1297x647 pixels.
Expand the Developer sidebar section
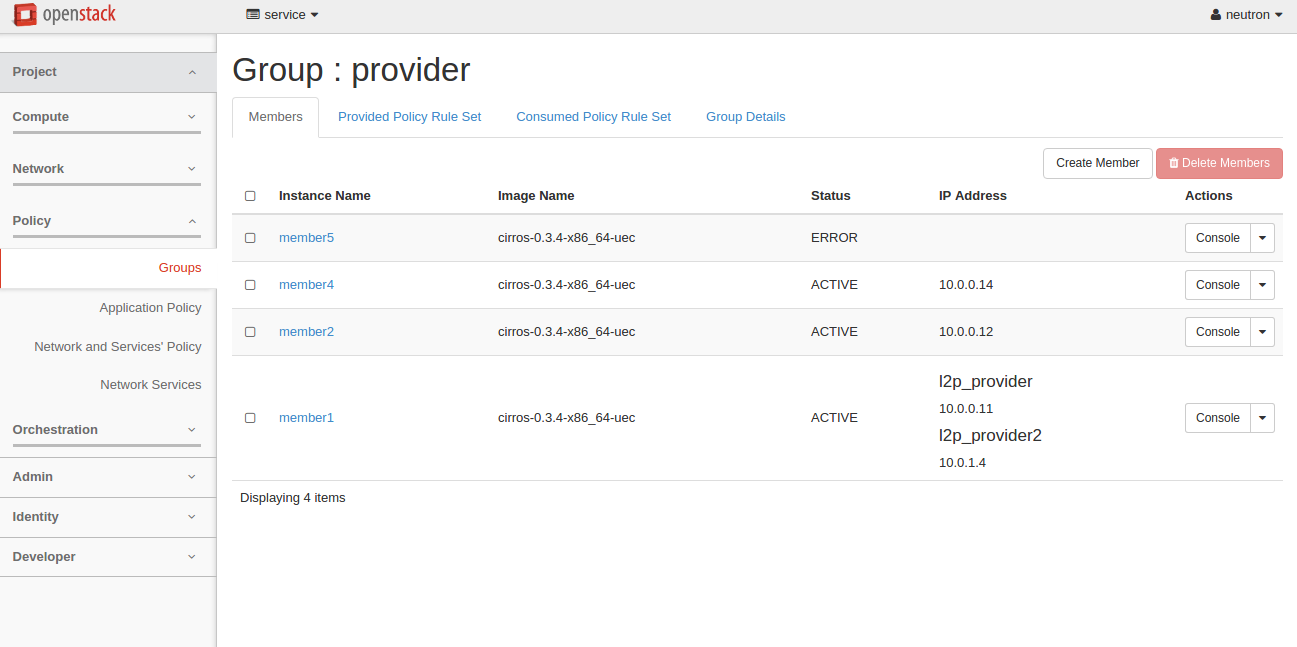[108, 557]
